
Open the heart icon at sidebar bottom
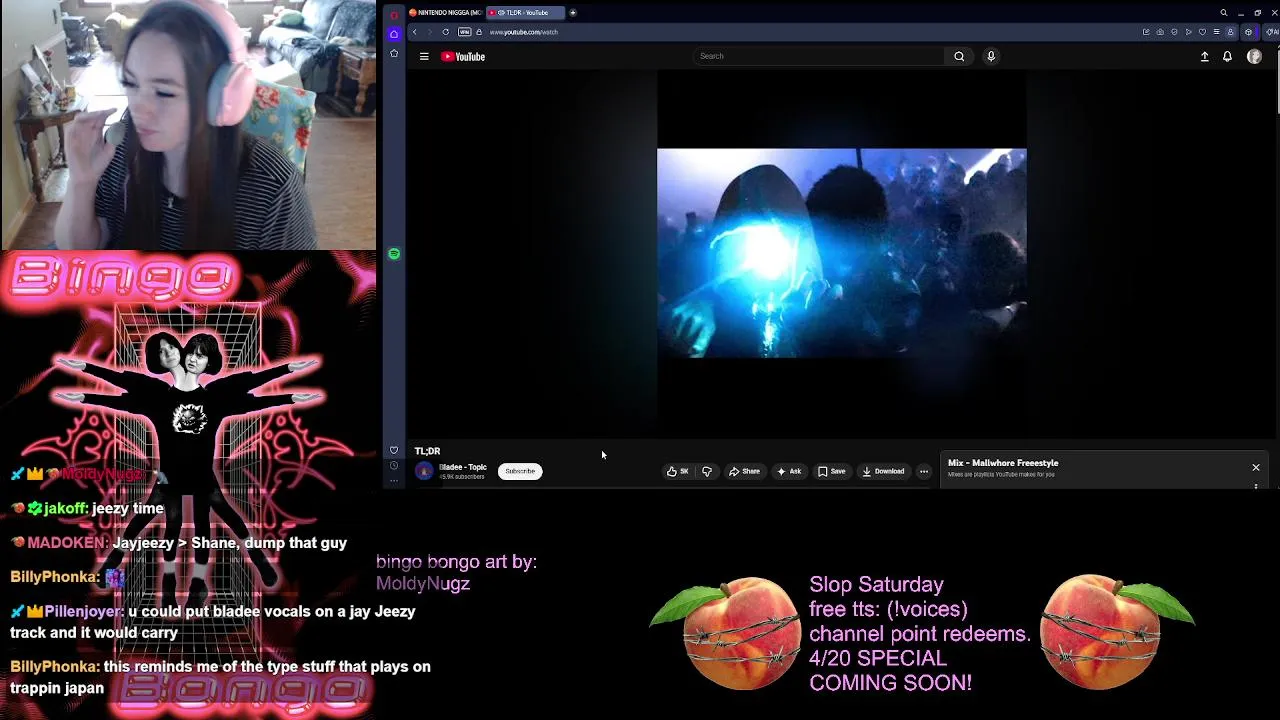tap(394, 450)
